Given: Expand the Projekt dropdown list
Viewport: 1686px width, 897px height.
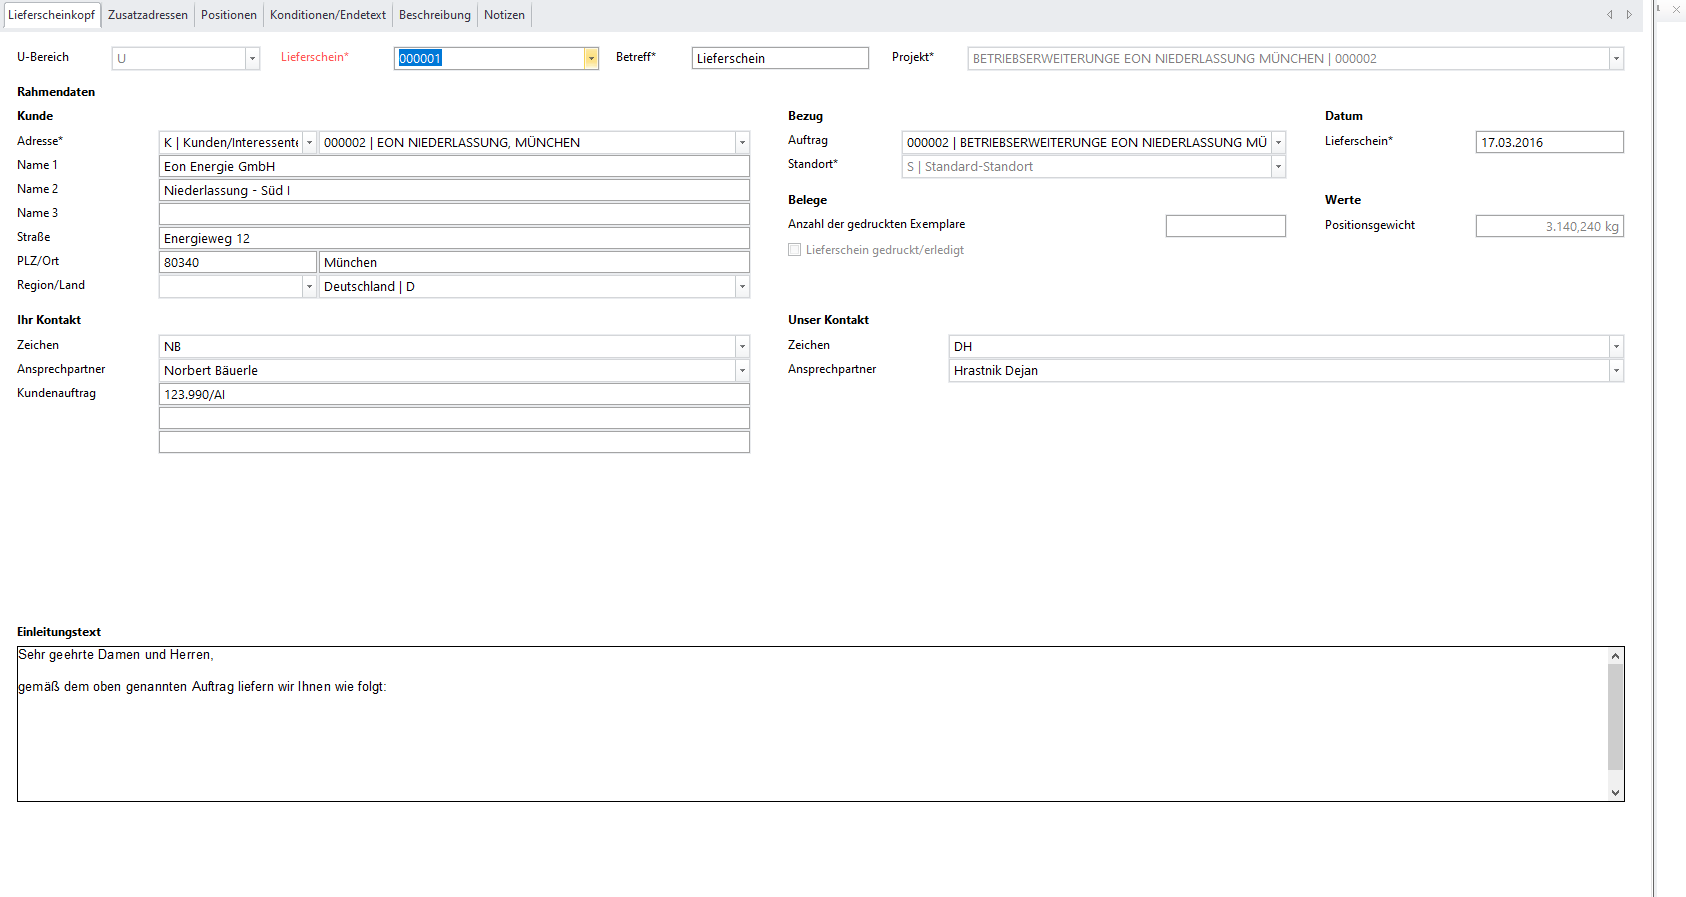Looking at the screenshot, I should pos(1615,59).
